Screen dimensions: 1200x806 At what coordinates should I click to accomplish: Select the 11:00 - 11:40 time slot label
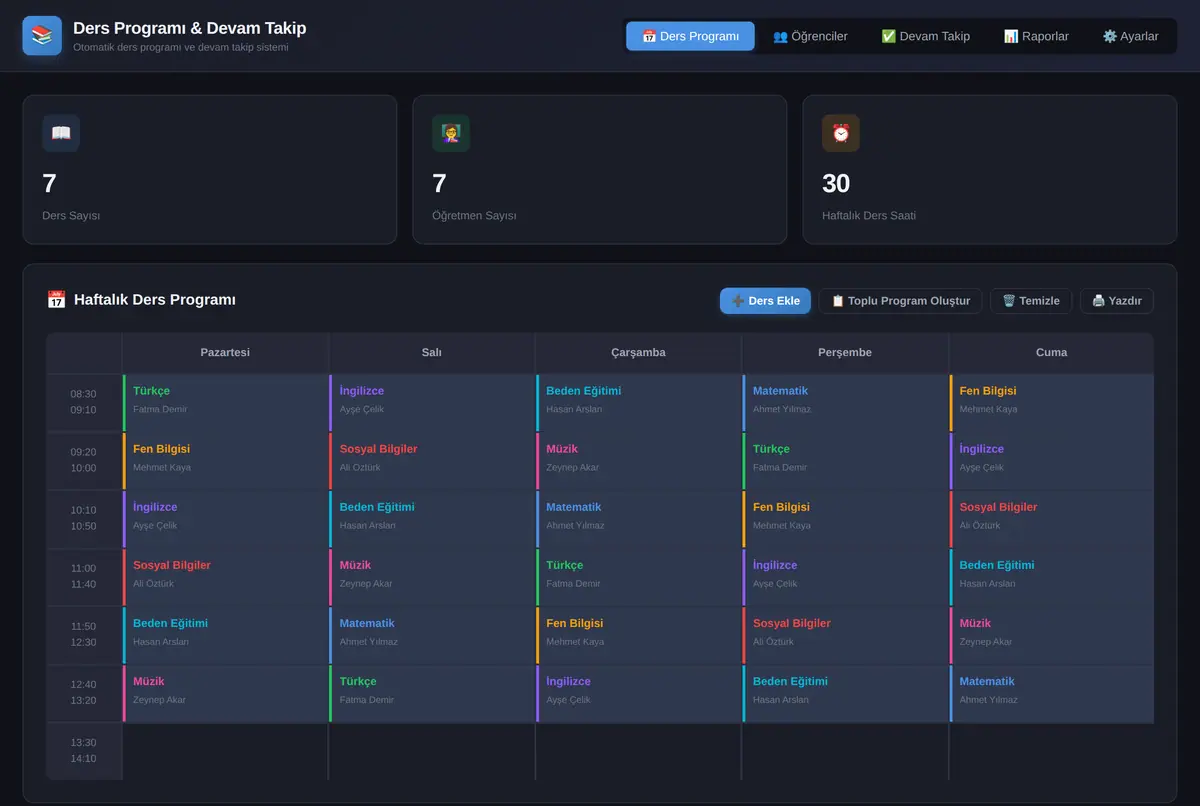pyautogui.click(x=84, y=576)
